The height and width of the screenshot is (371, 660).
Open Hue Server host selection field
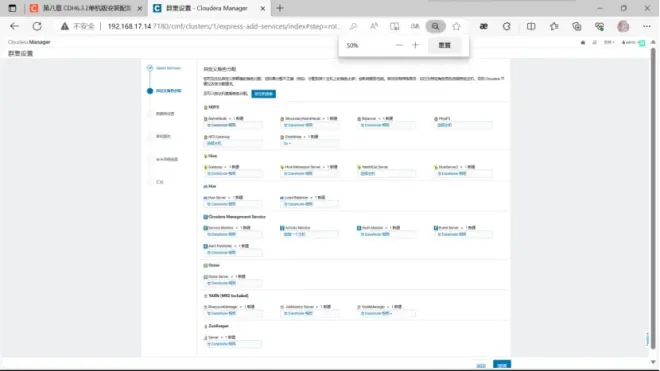(x=233, y=204)
